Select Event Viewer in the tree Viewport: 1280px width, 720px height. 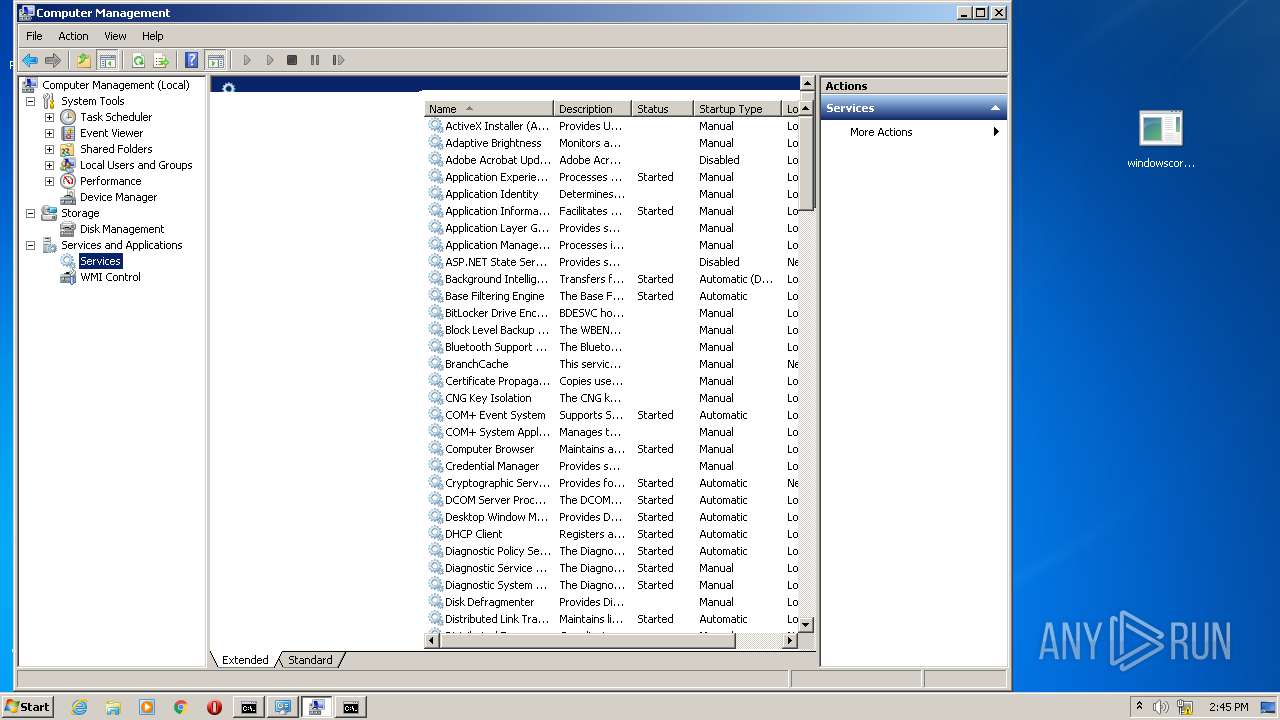coord(111,133)
